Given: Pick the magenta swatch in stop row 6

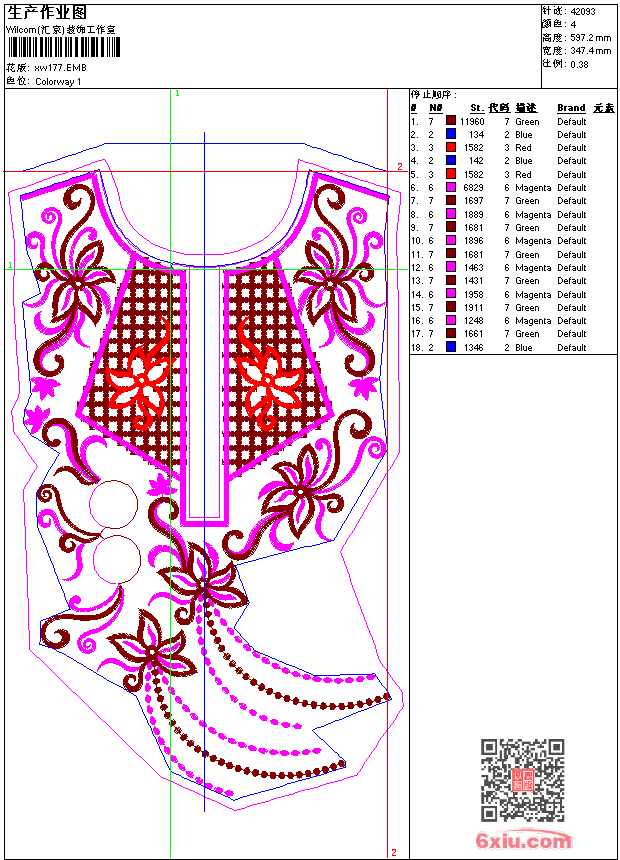Looking at the screenshot, I should 450,187.
